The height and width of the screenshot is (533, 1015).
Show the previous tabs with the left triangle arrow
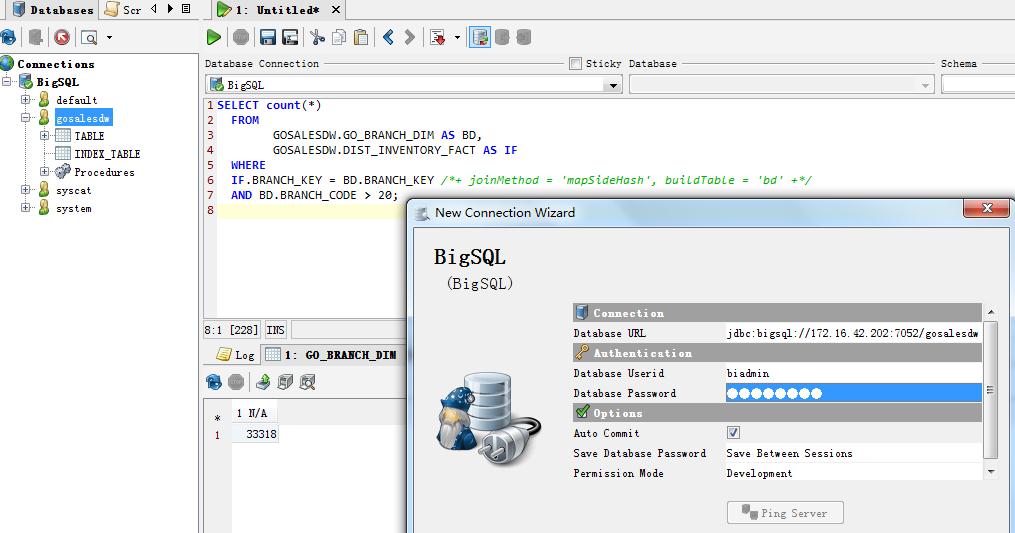tap(154, 9)
